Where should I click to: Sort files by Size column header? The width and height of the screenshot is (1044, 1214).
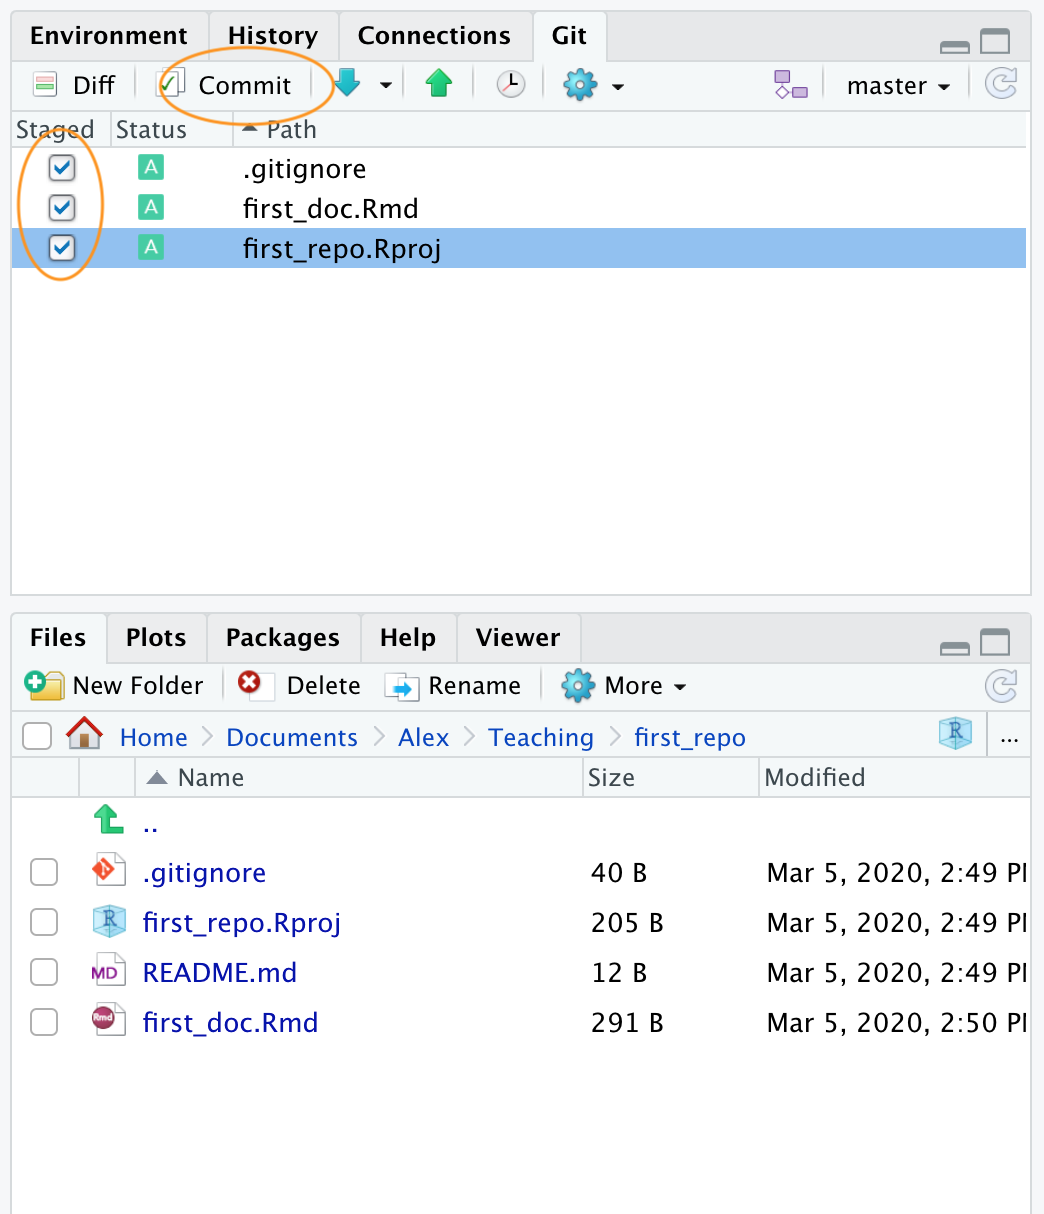click(611, 778)
